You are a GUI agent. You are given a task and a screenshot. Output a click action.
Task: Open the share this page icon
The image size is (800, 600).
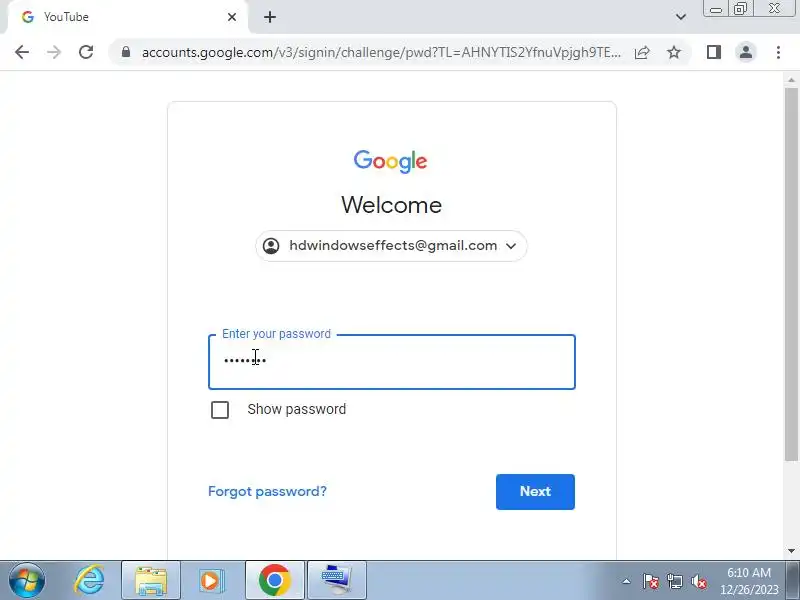[642, 52]
